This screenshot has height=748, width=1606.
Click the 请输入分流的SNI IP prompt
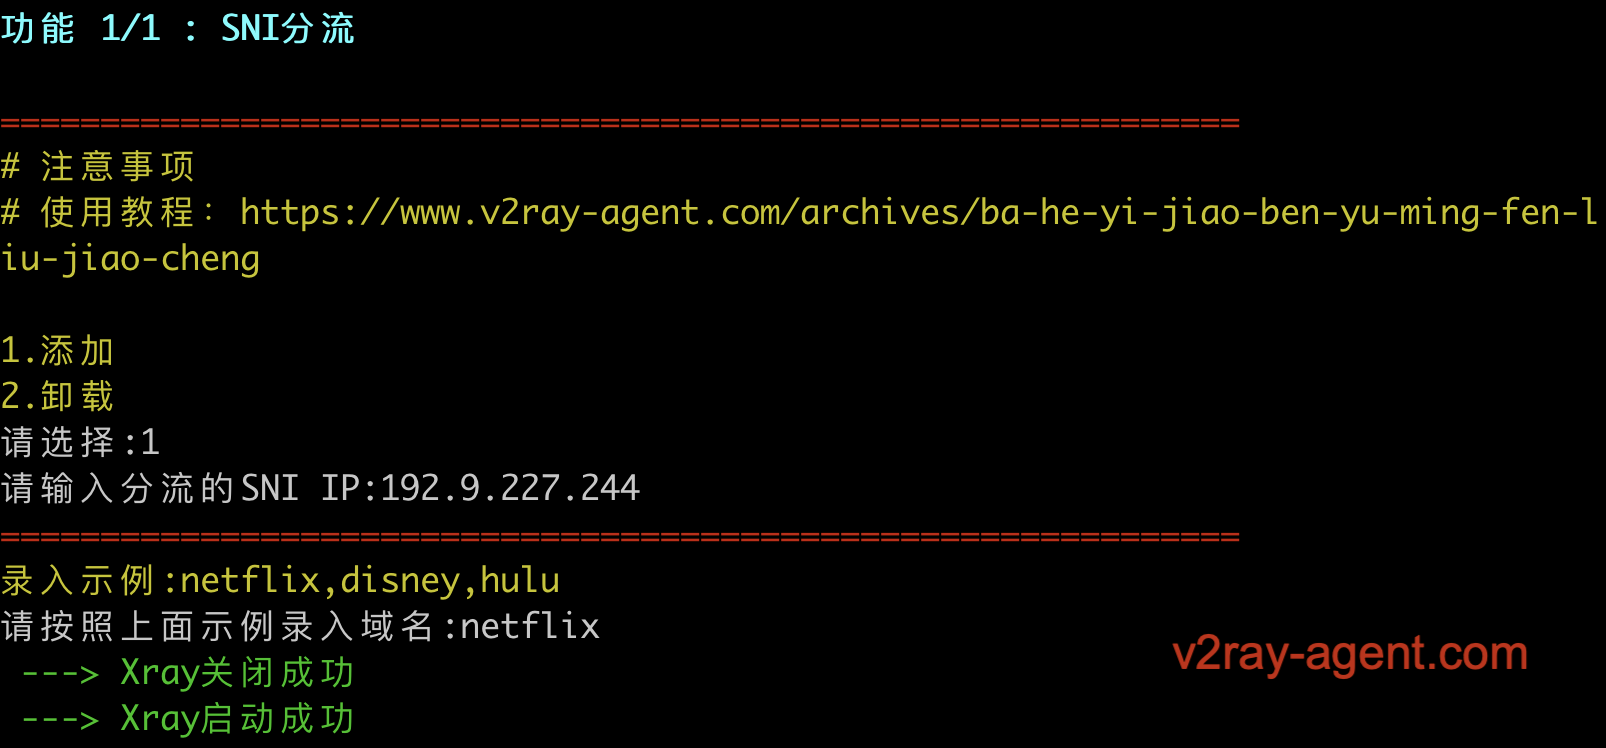187,488
